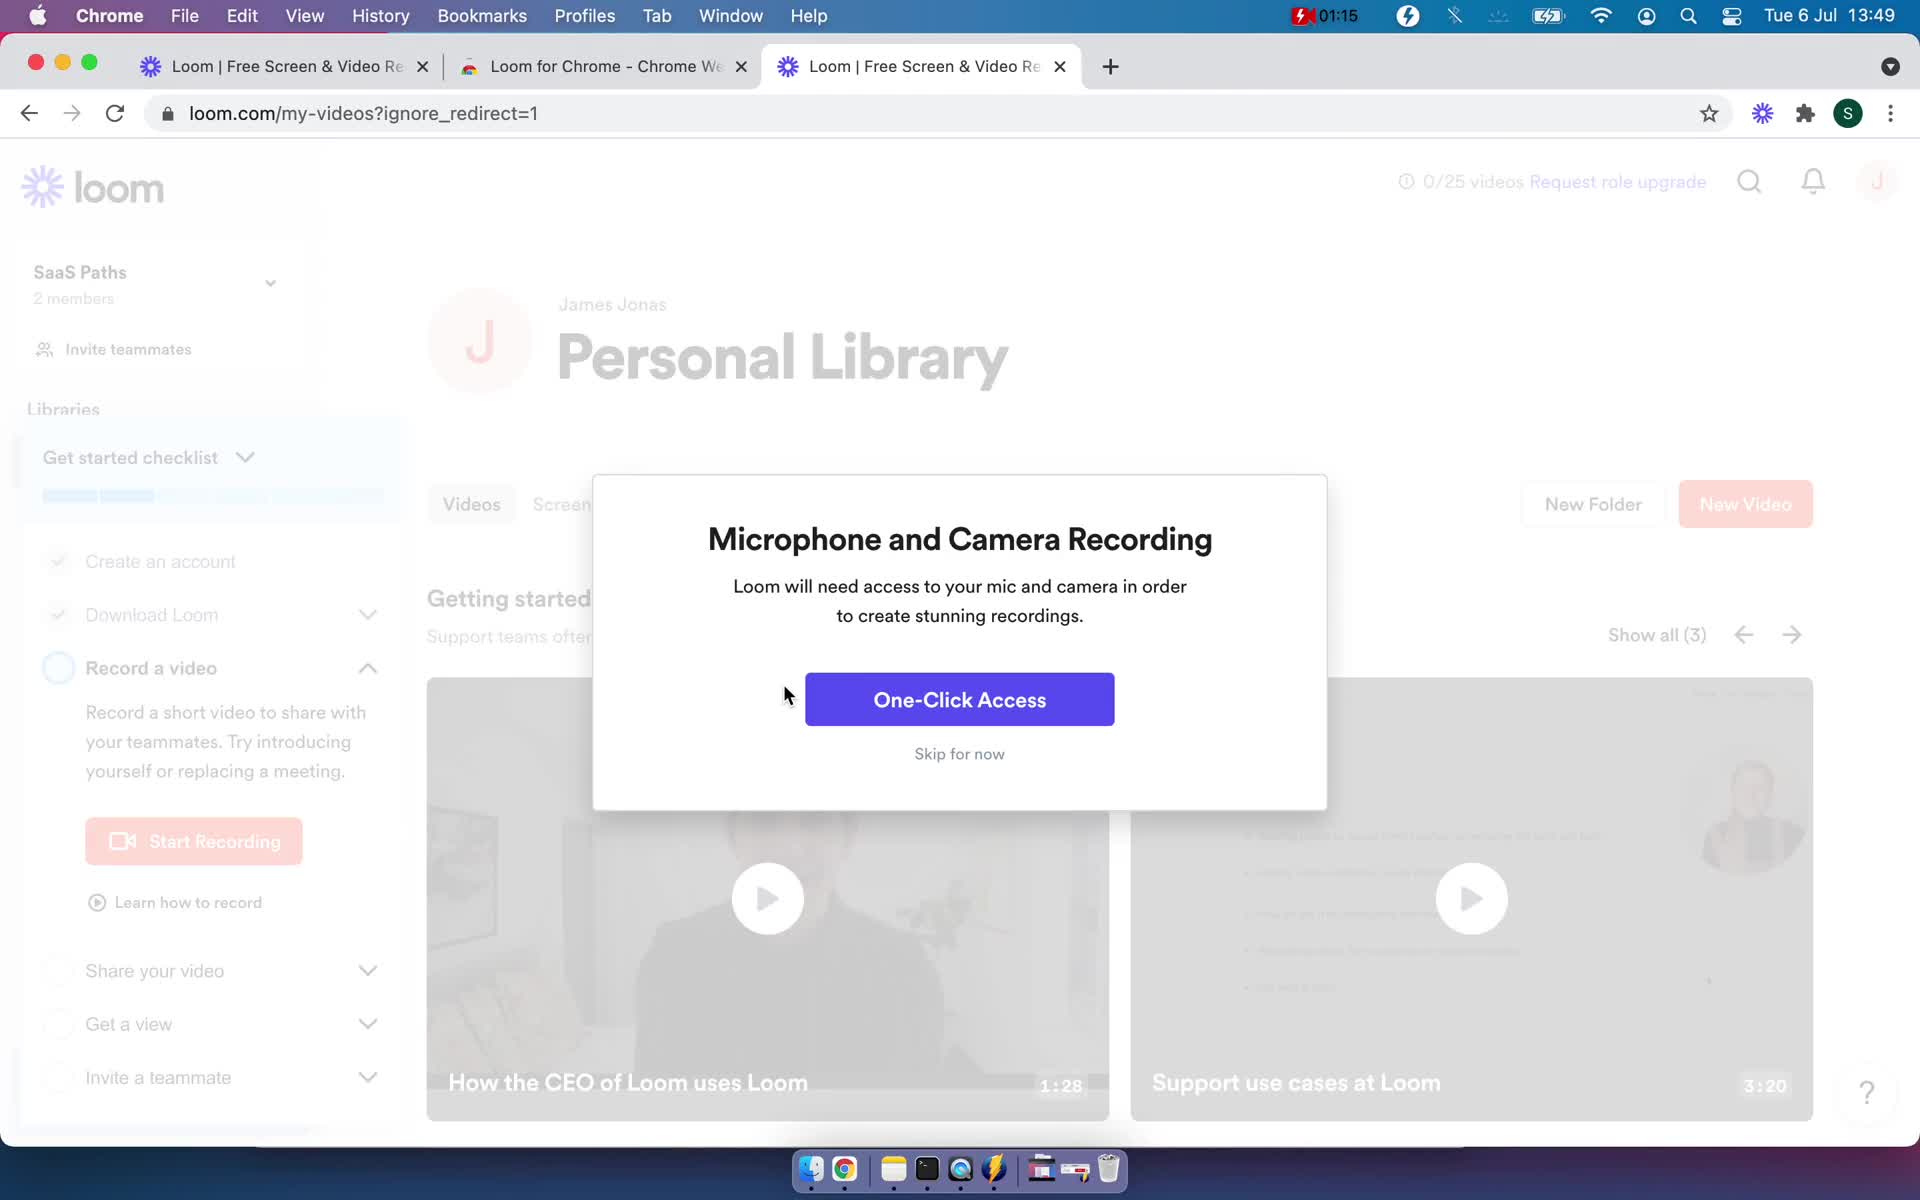Click the user profile avatar icon
1920x1200 pixels.
[1877, 181]
